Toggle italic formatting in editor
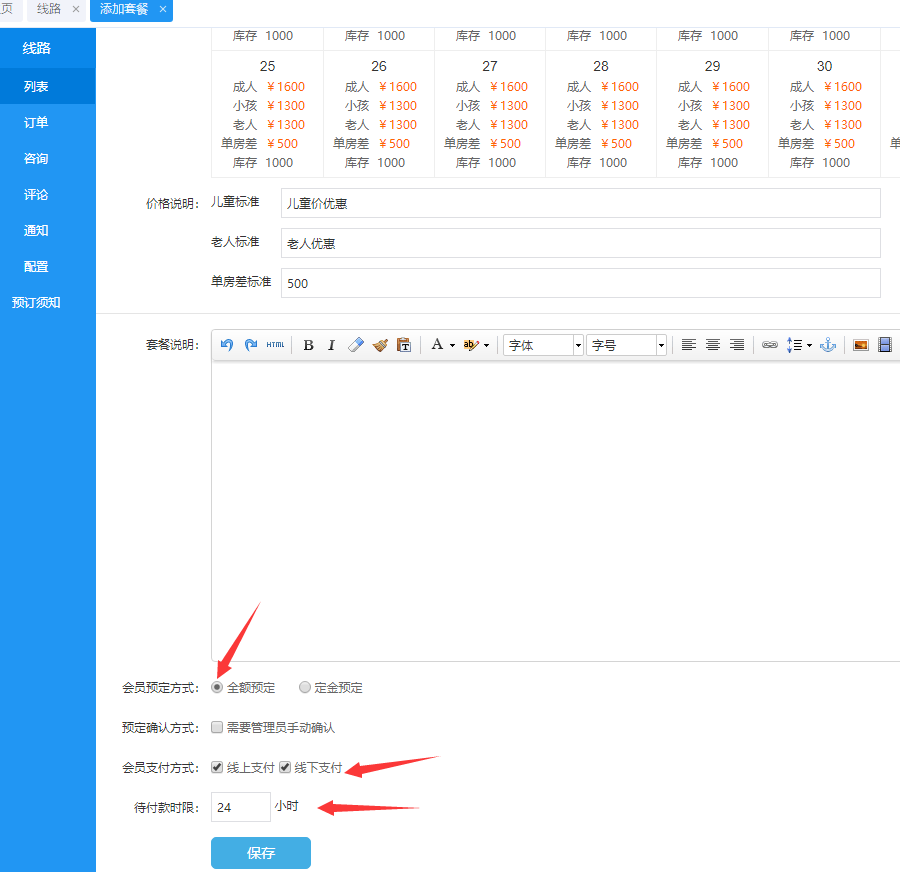Viewport: 900px width, 872px height. (x=331, y=345)
